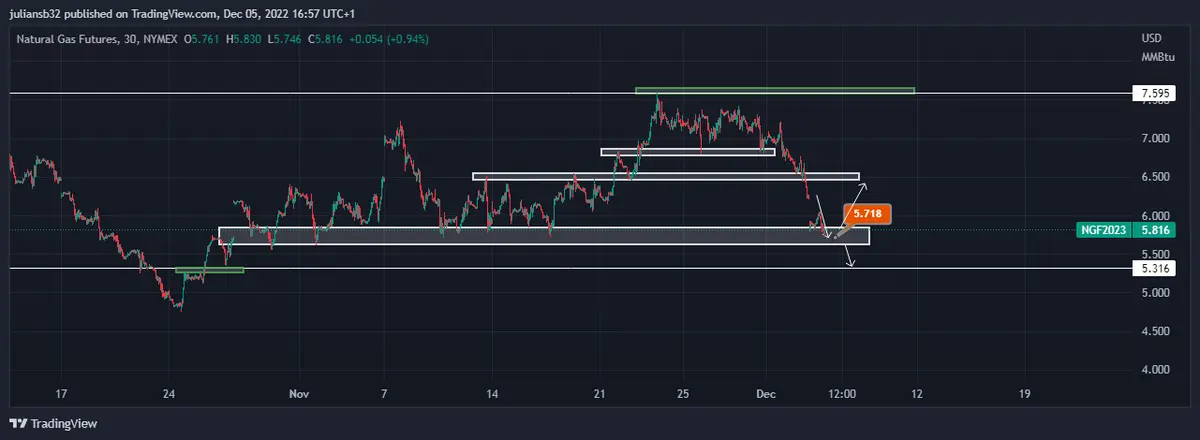Click the white 7.595 price level label
1200x440 pixels.
tap(1154, 94)
